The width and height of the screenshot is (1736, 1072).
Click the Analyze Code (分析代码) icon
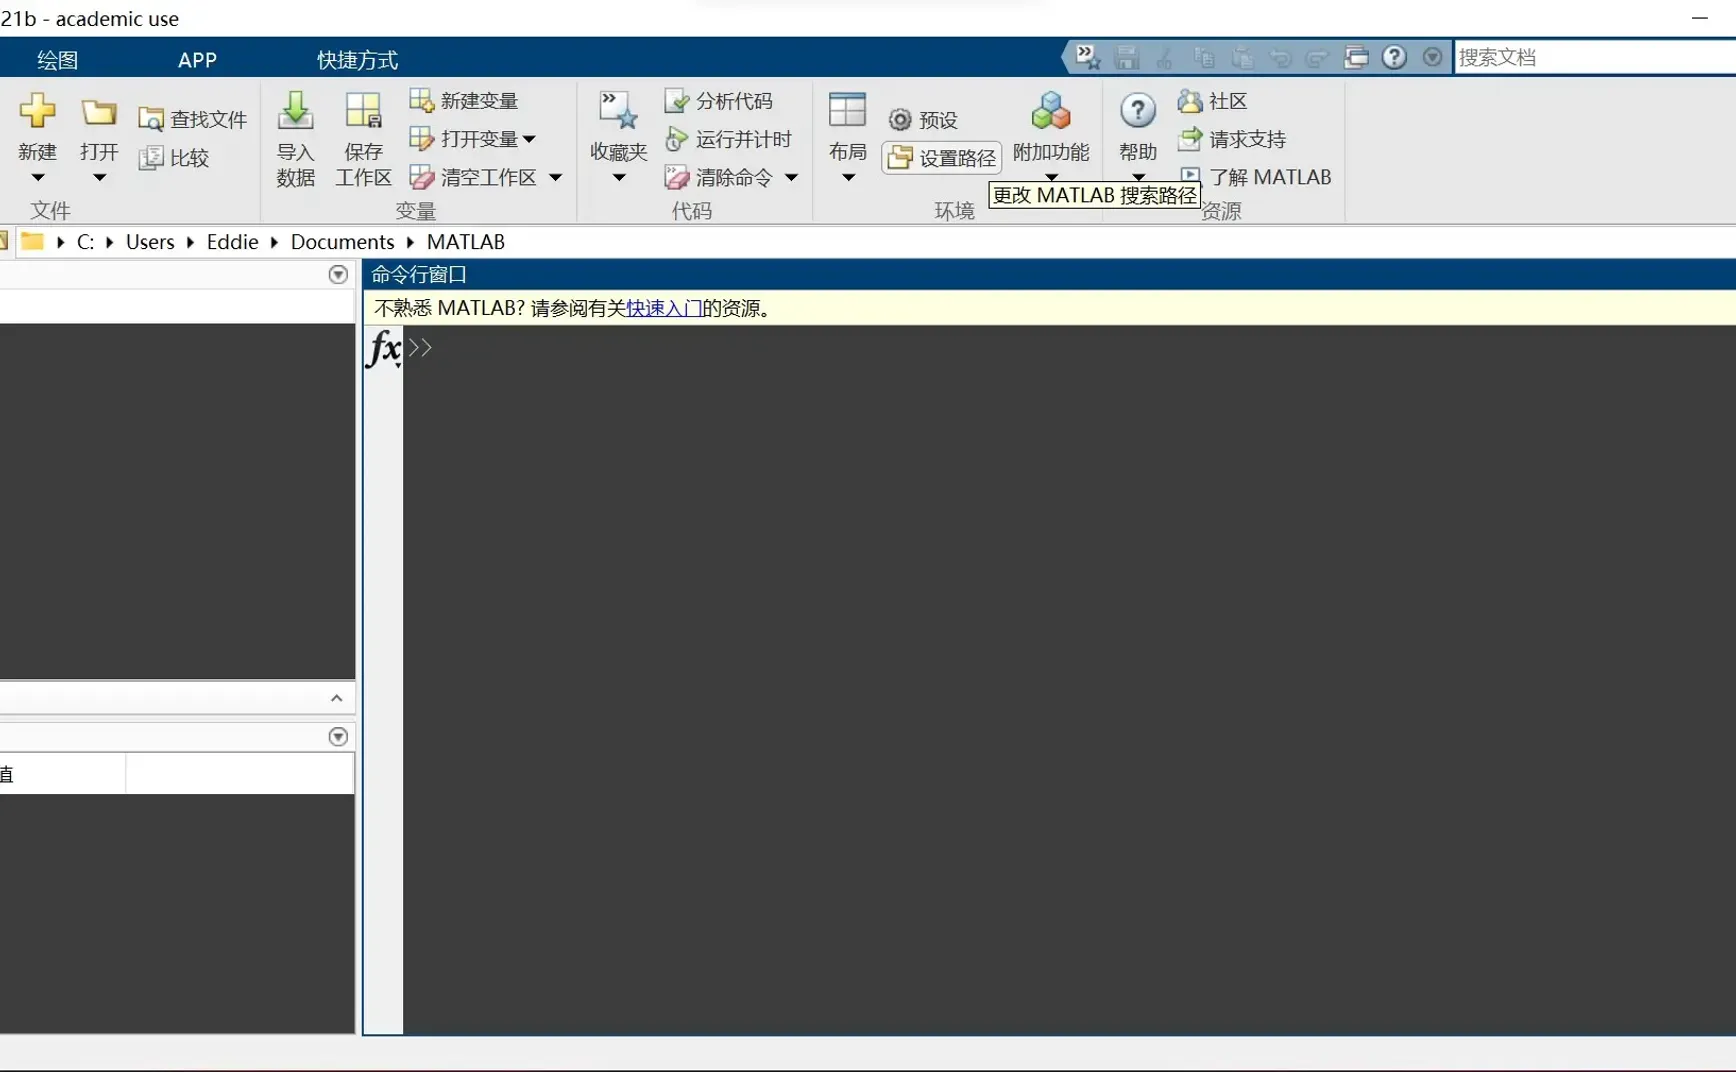(x=677, y=101)
